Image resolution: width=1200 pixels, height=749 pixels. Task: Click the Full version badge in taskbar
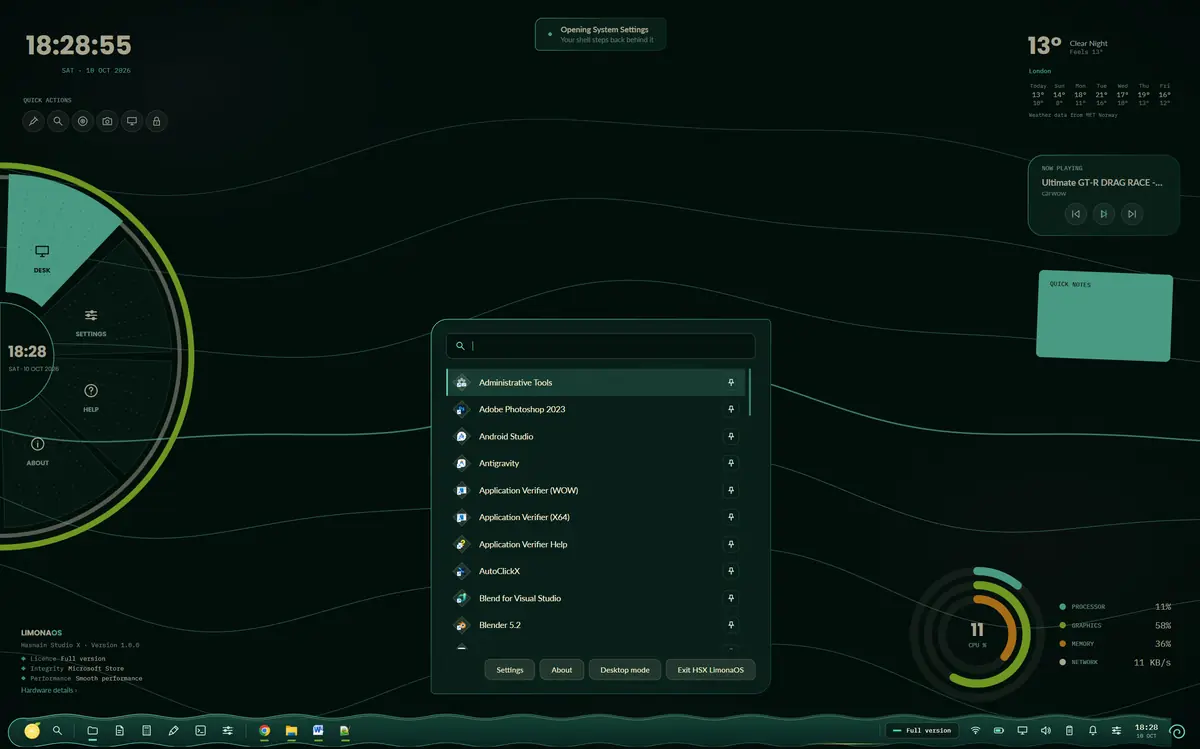coord(922,731)
